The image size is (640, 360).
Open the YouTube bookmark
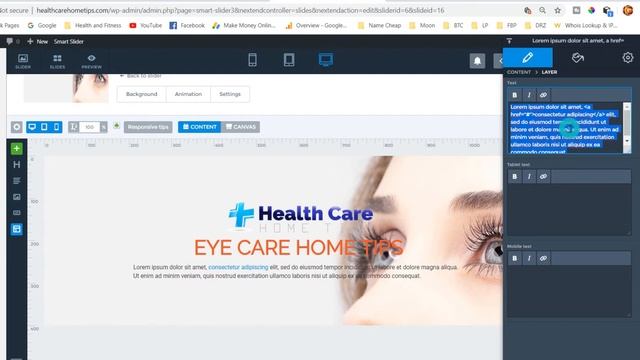(146, 25)
